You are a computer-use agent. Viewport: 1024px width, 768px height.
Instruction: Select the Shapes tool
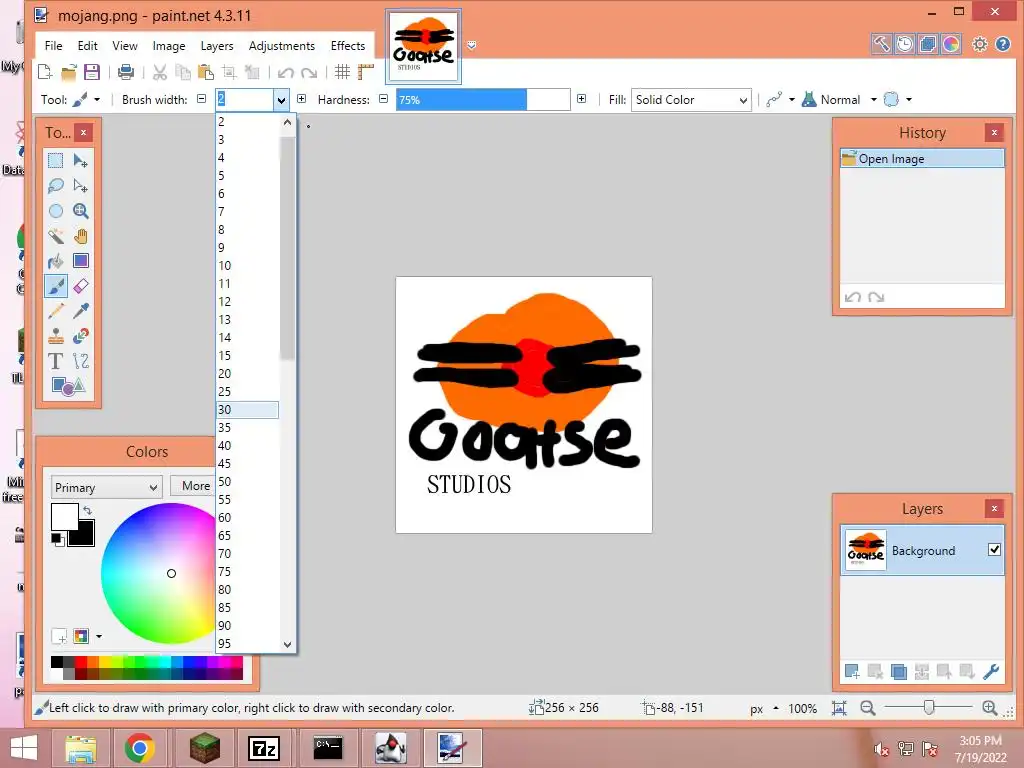68,386
